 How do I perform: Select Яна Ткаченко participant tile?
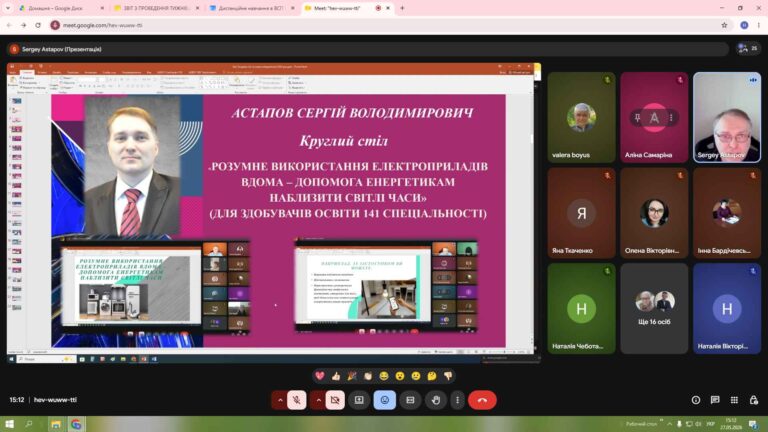click(x=581, y=213)
